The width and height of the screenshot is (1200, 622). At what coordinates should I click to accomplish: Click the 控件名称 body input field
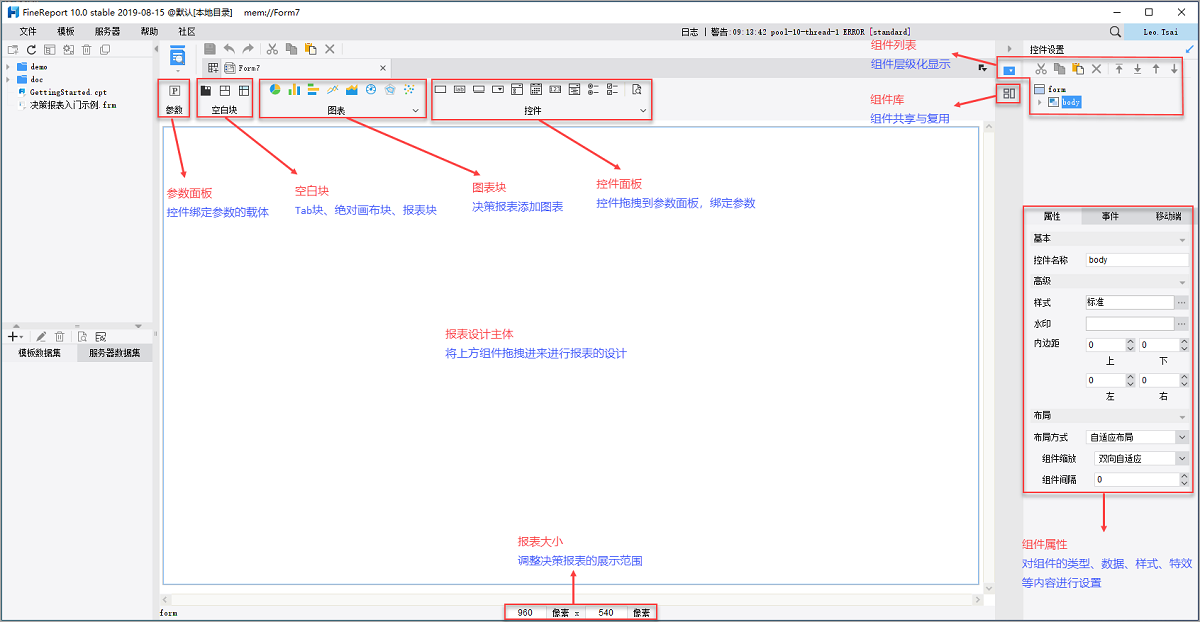[1137, 260]
